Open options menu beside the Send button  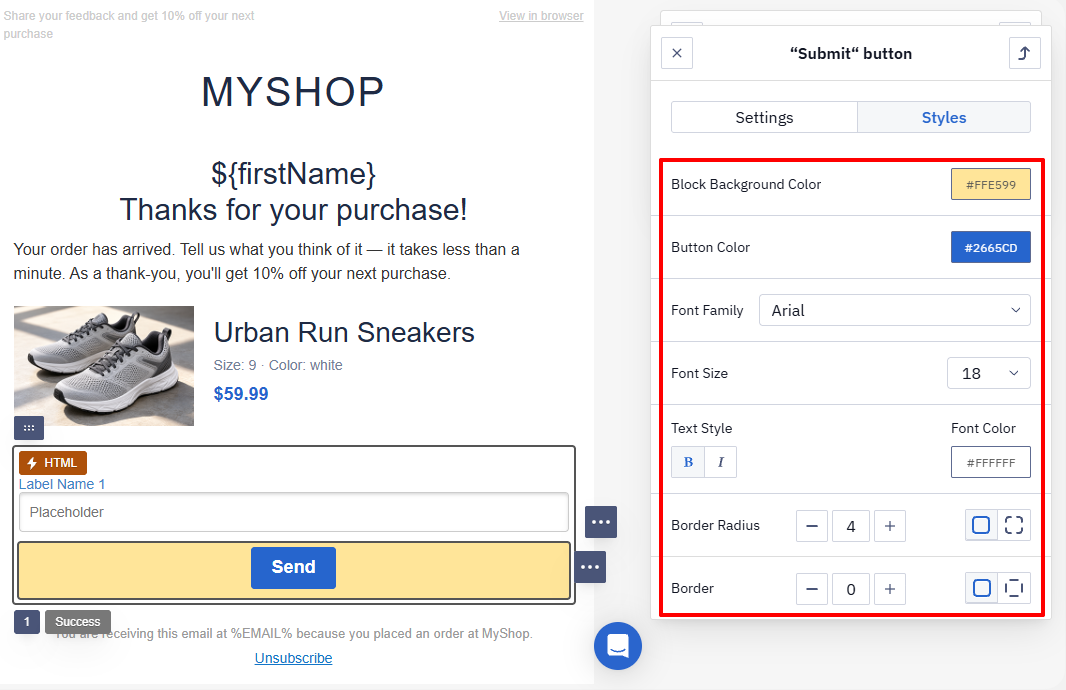tap(590, 567)
